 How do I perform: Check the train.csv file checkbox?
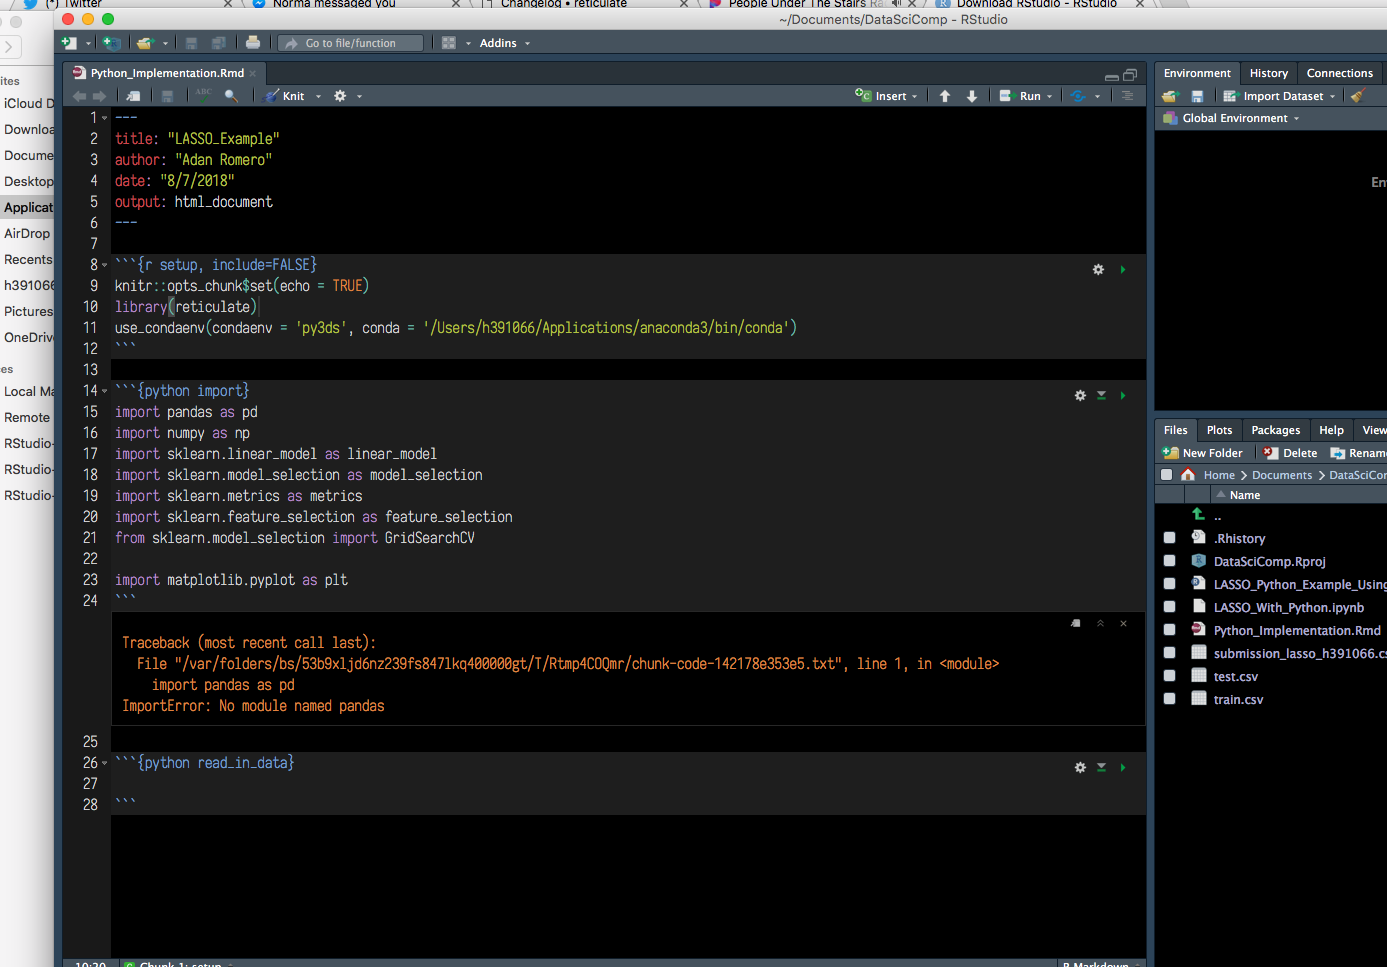[x=1169, y=698]
